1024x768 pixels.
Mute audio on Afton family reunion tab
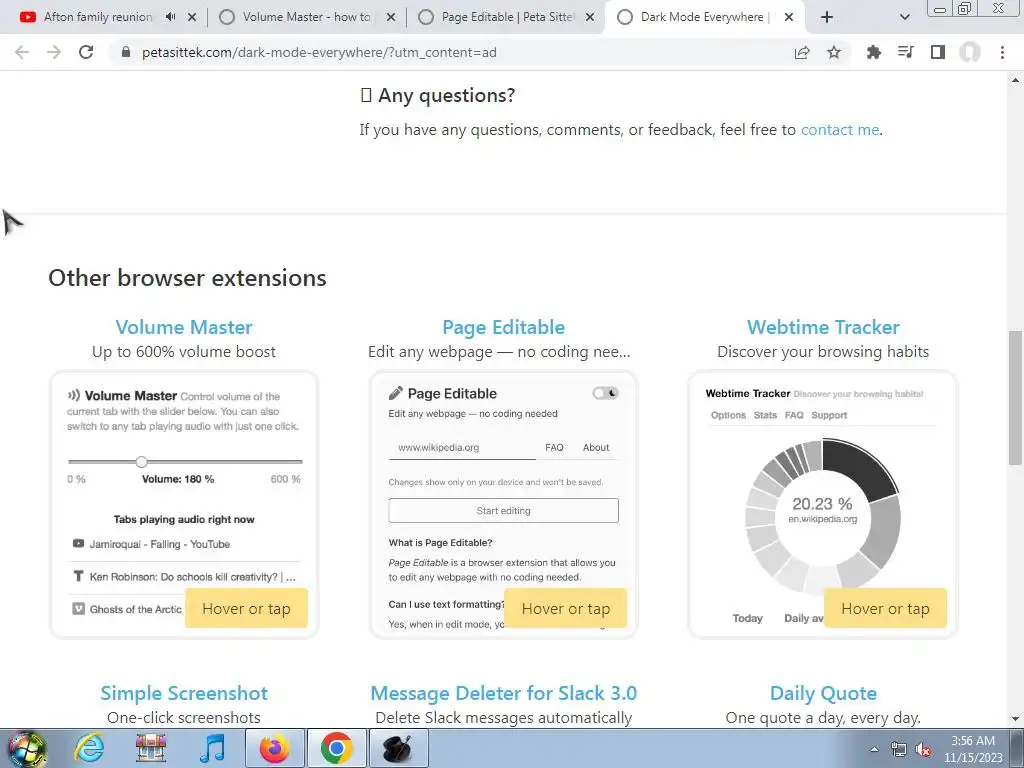click(x=170, y=17)
